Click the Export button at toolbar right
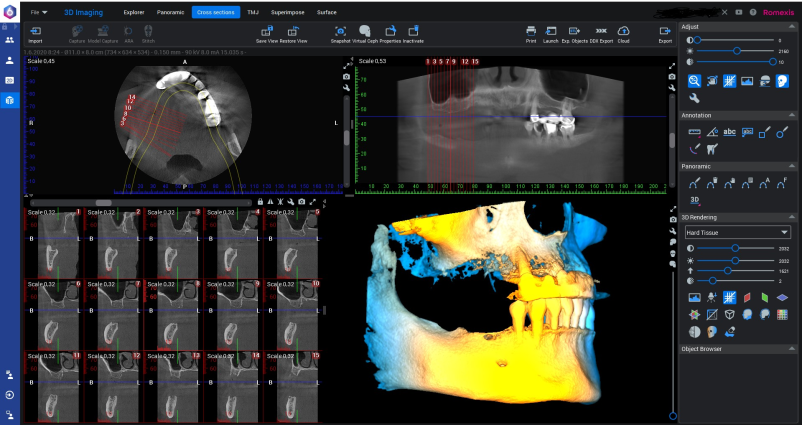This screenshot has height=425, width=802. [x=665, y=34]
